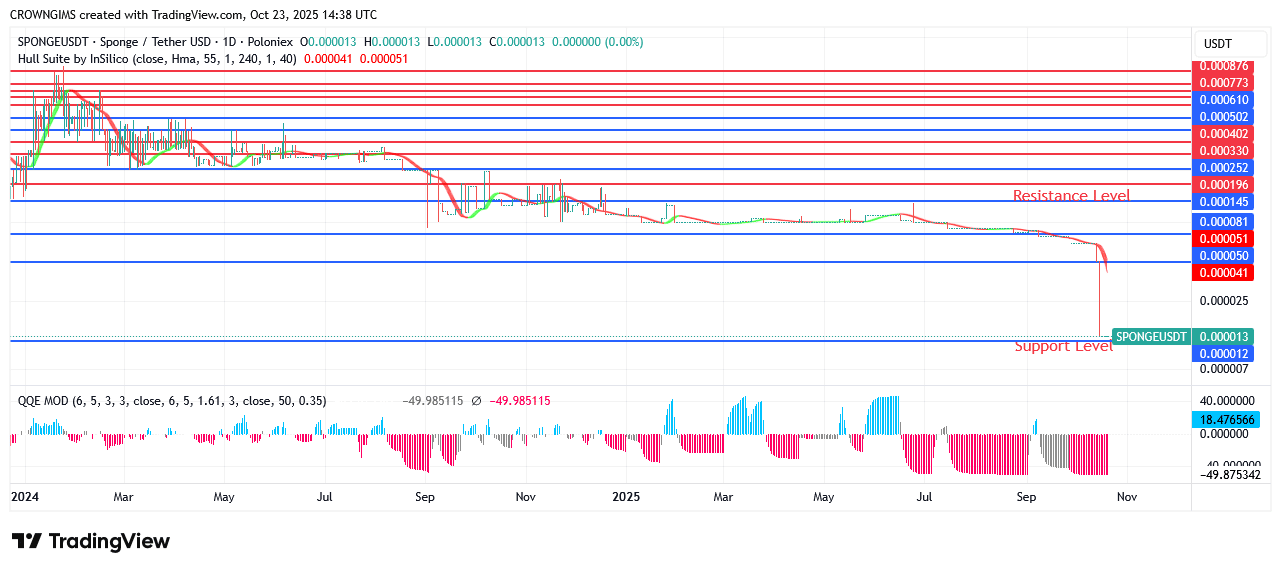Image resolution: width=1281 pixels, height=571 pixels.
Task: Click the 2025 label on time axis
Action: 625,496
